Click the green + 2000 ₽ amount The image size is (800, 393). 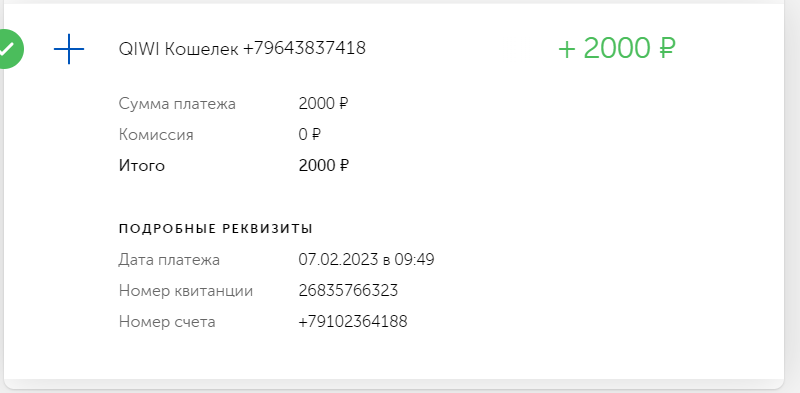pyautogui.click(x=617, y=48)
